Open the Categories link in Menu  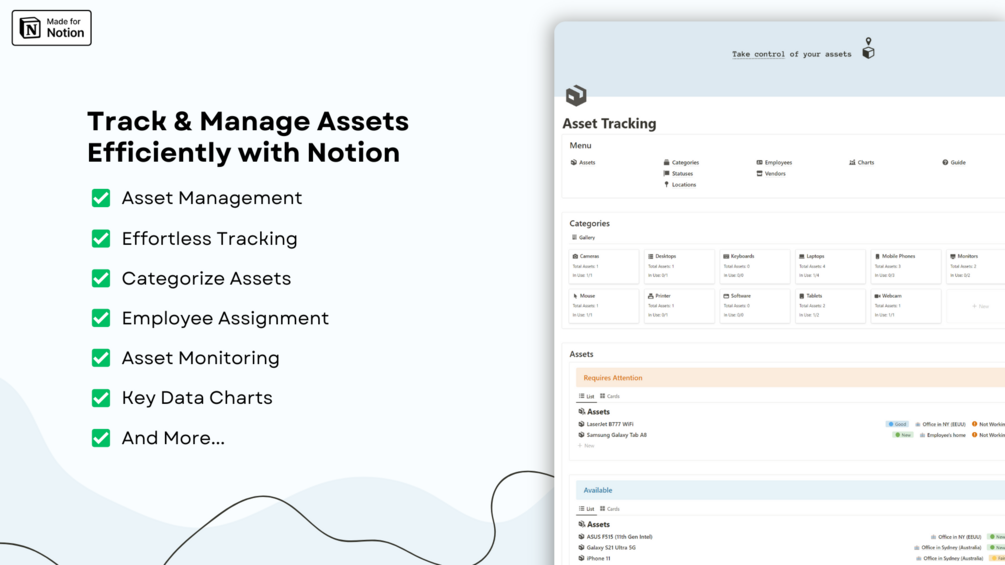tap(681, 163)
